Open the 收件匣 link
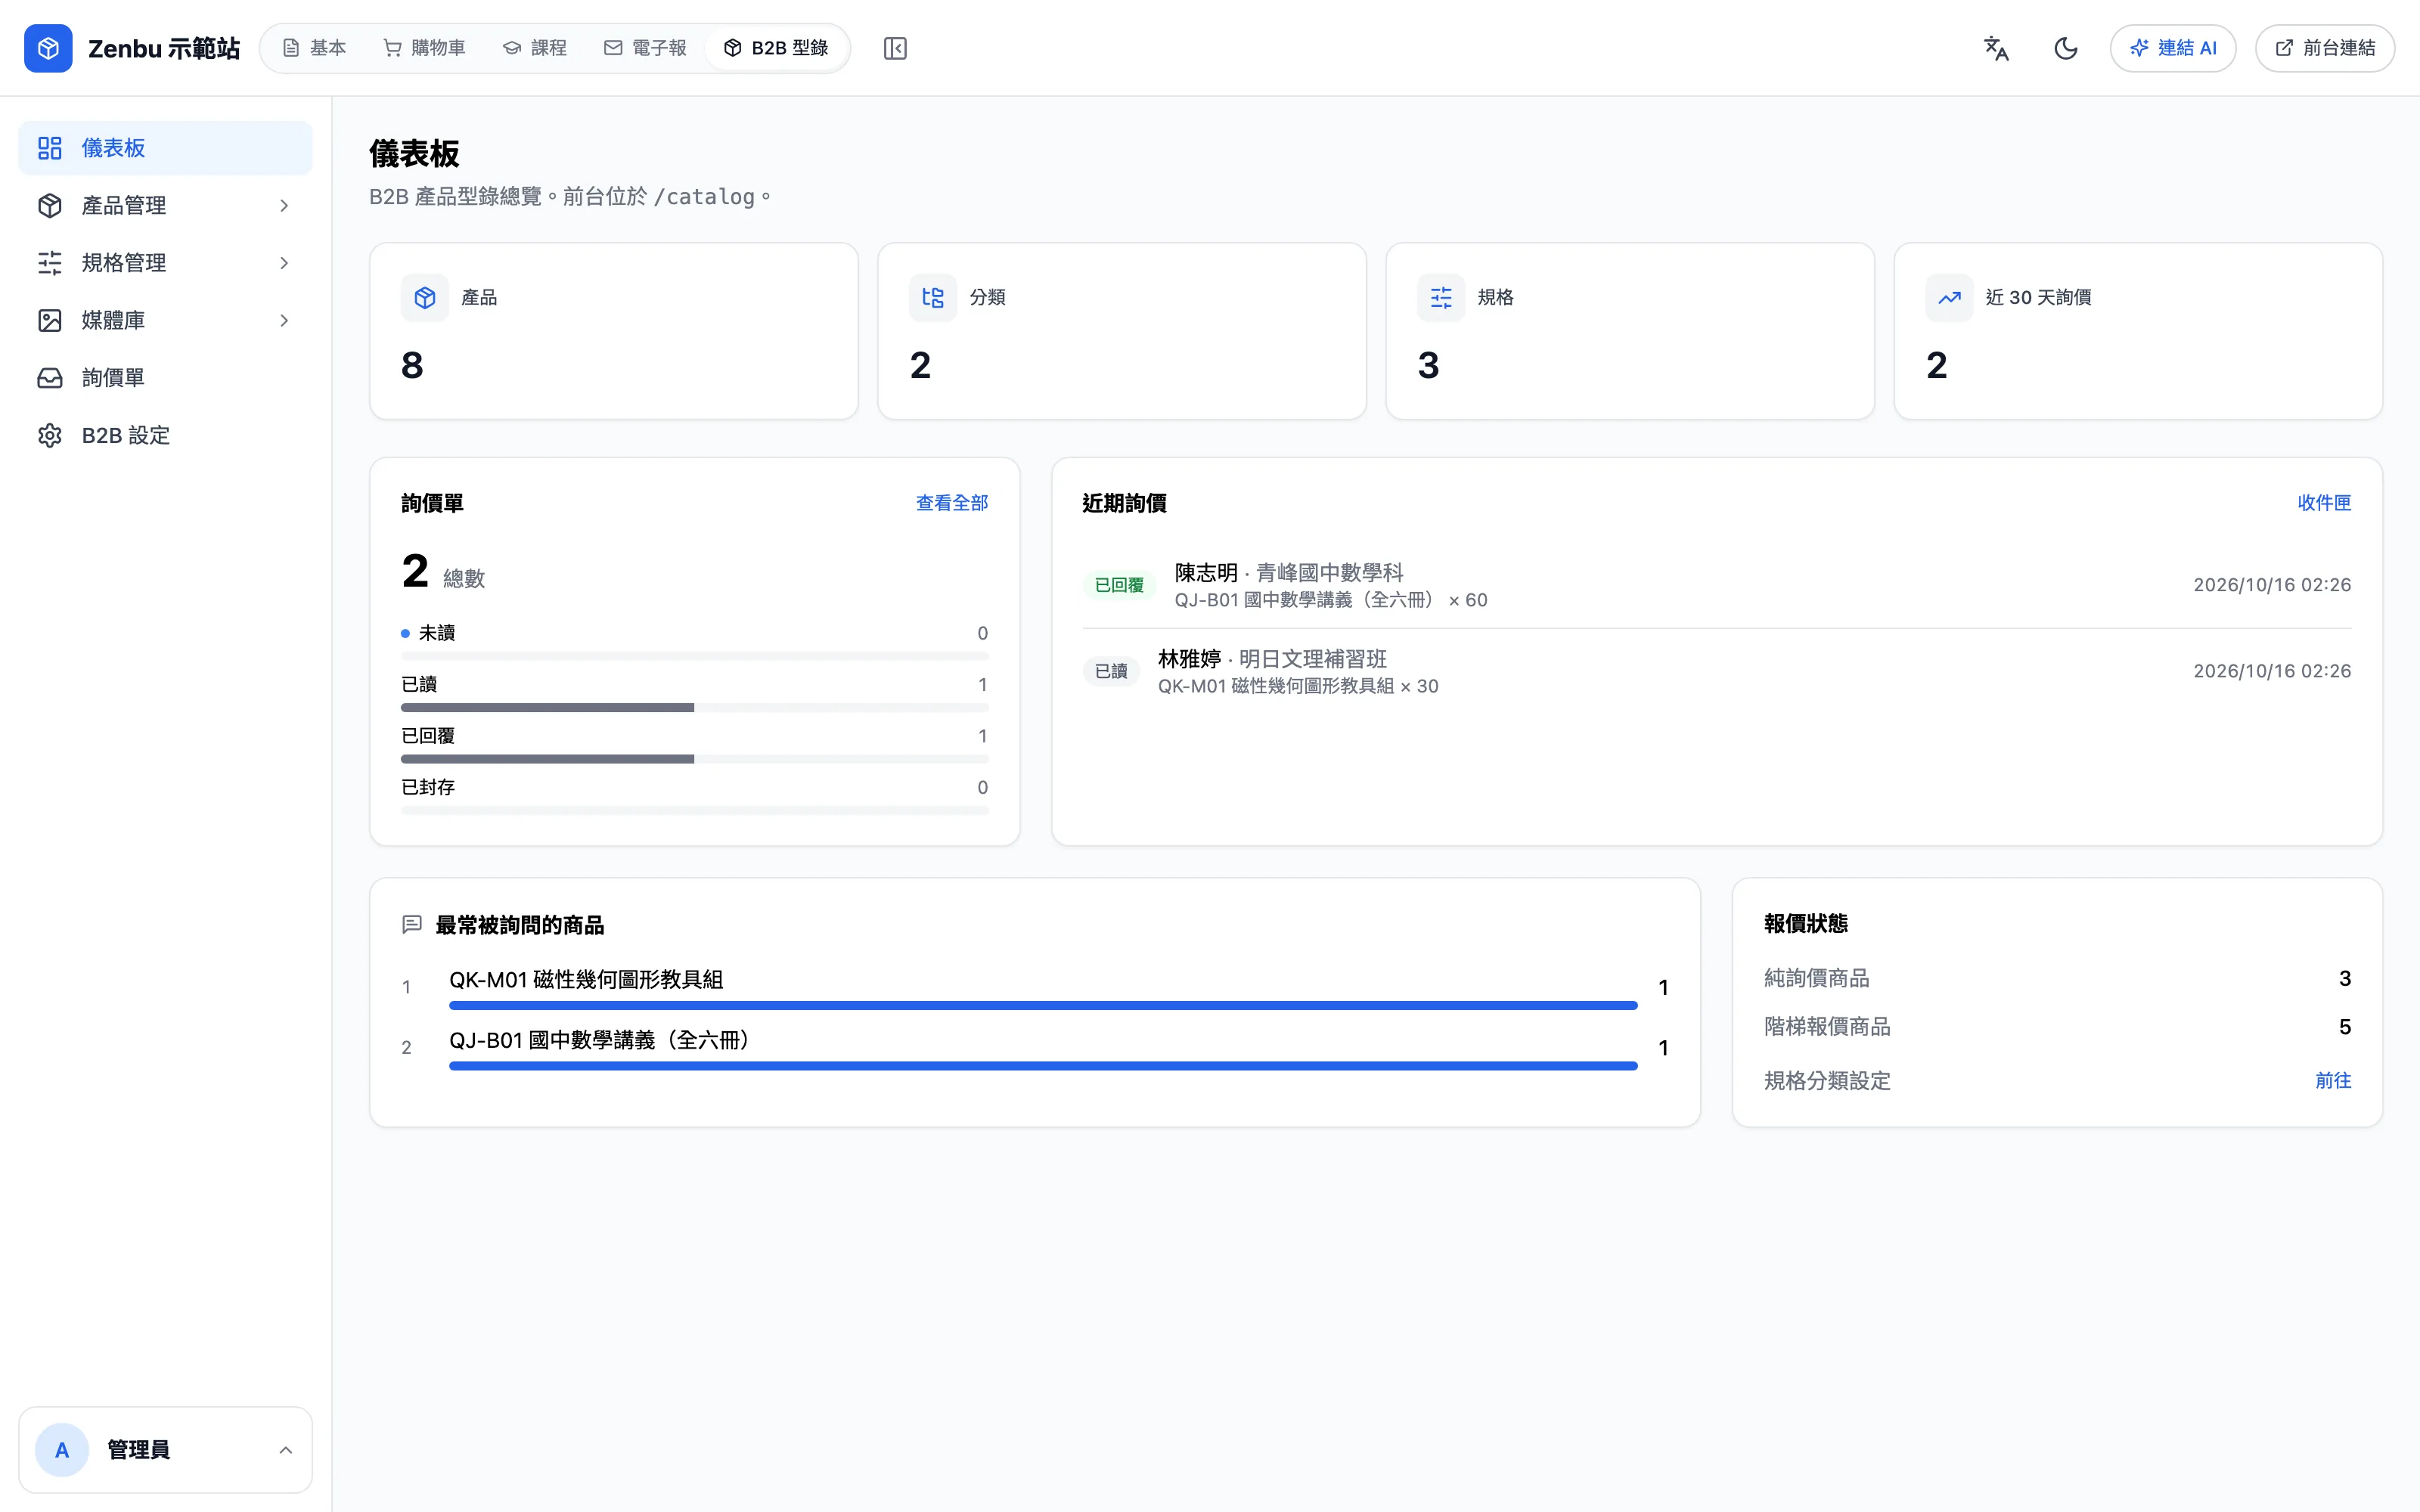The height and width of the screenshot is (1512, 2420). click(2324, 503)
